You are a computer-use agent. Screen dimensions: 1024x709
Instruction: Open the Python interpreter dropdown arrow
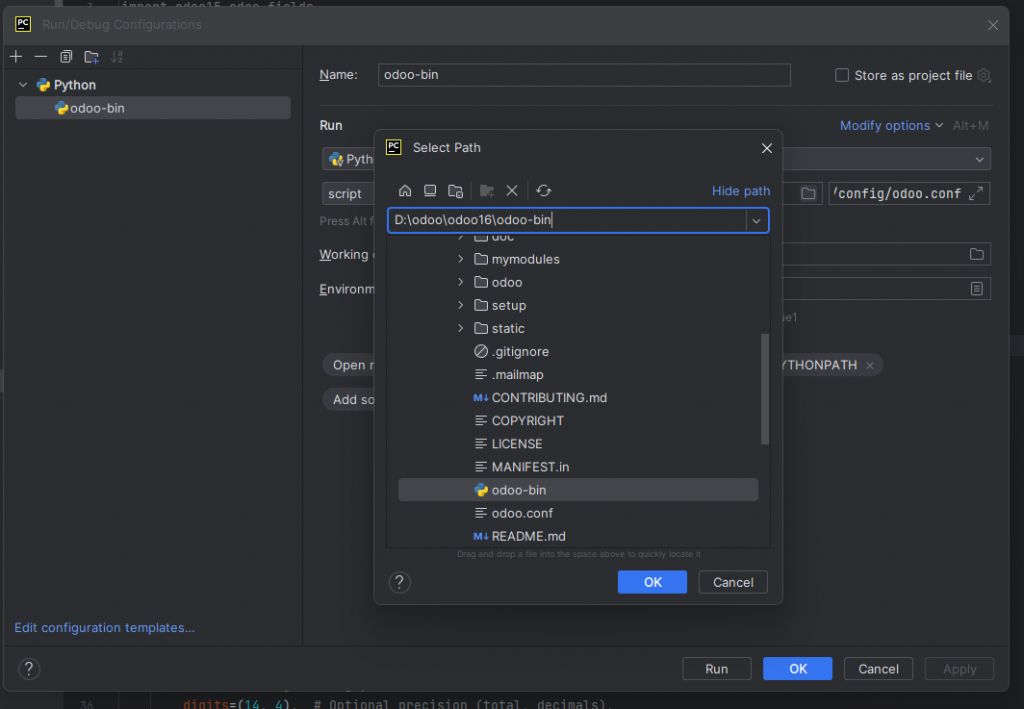click(979, 159)
